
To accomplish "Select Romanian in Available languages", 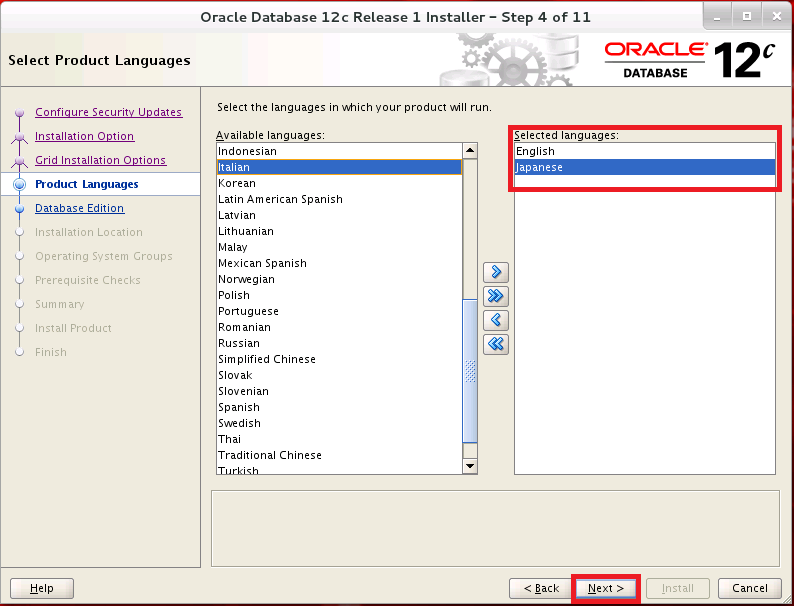I will 339,327.
